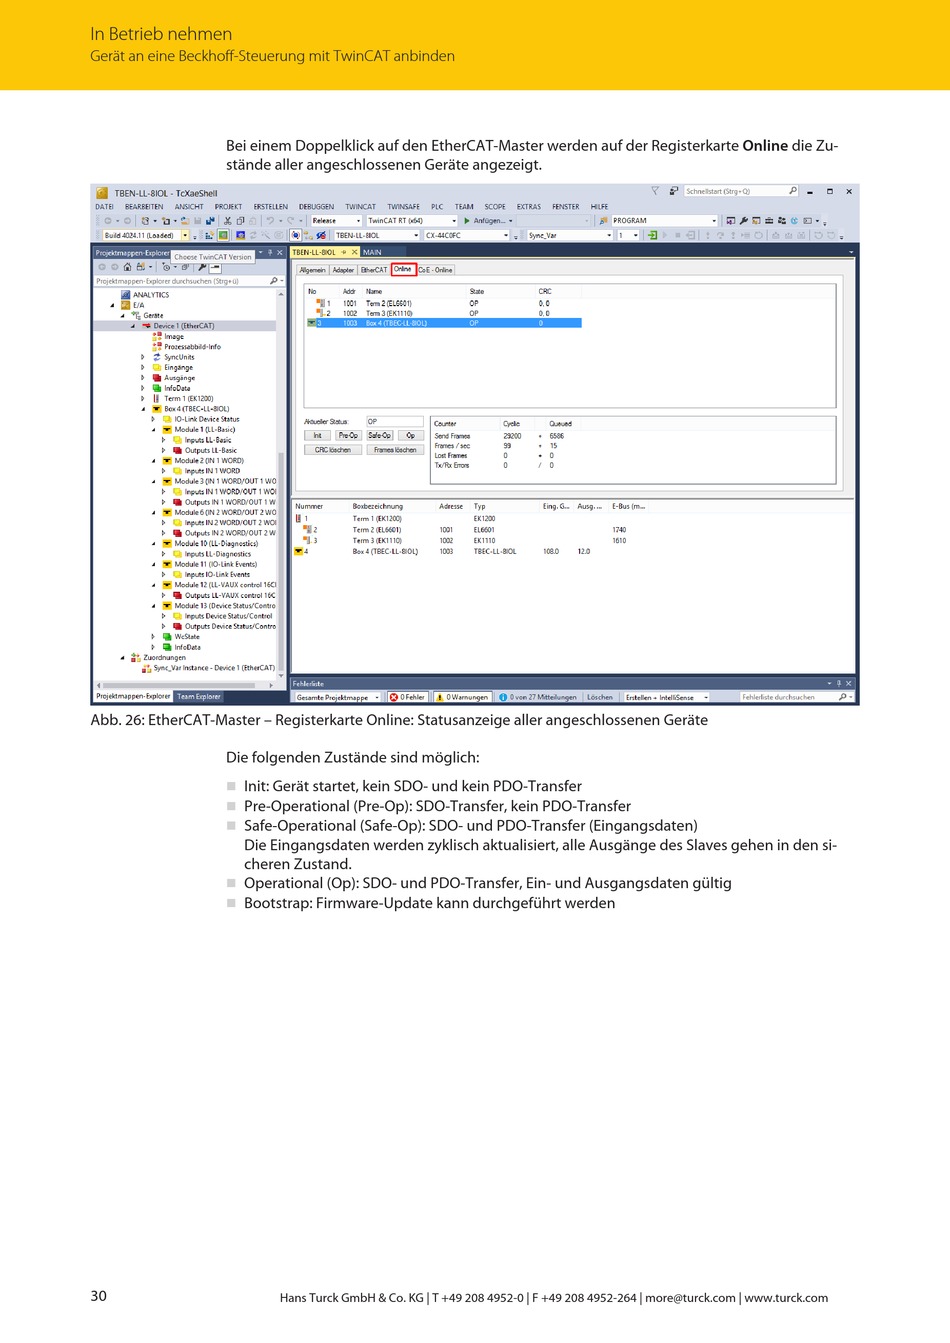Collapse the Box 4 (TBEC-LL-8IOL) tree node
Screen dimensions: 950x1343
[143, 409]
